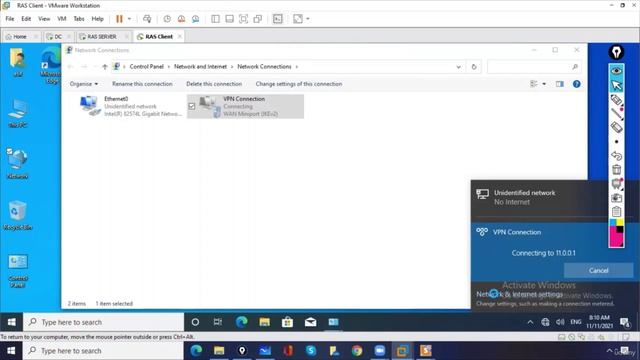
Task: Select the Ethernet0 adapter
Action: (x=131, y=106)
